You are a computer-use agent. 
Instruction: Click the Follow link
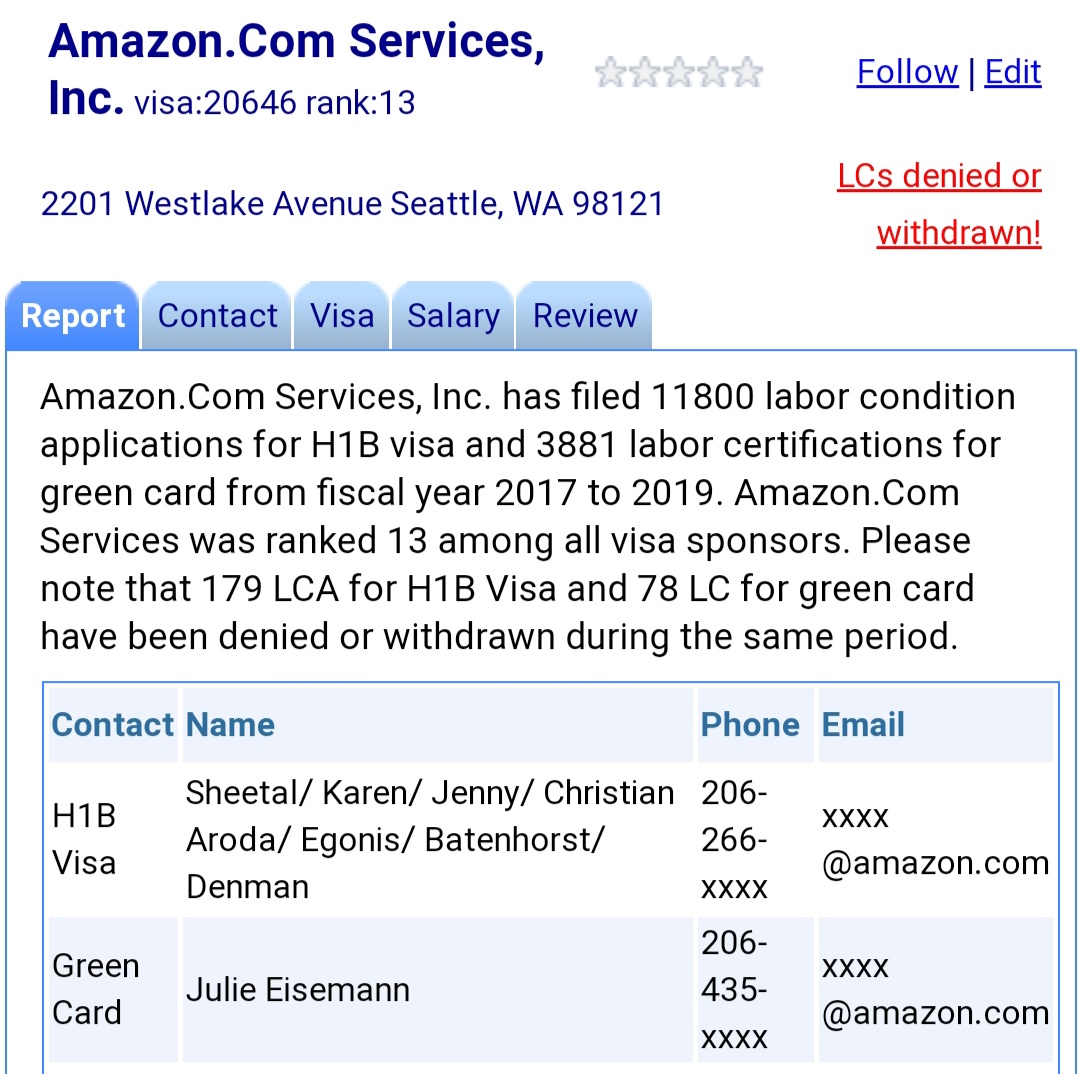coord(907,72)
